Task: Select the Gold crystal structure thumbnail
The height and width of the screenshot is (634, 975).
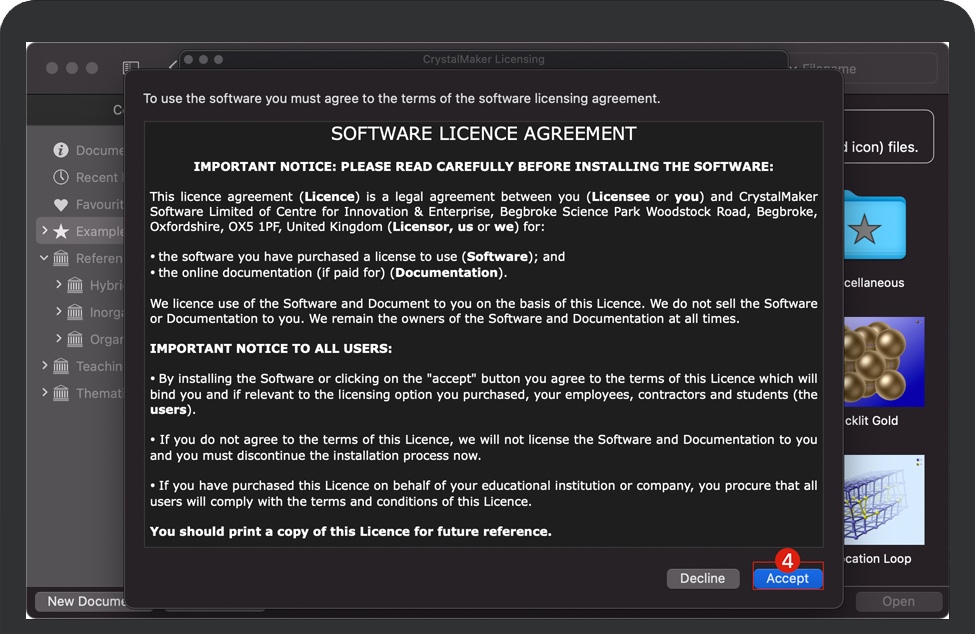Action: click(884, 362)
